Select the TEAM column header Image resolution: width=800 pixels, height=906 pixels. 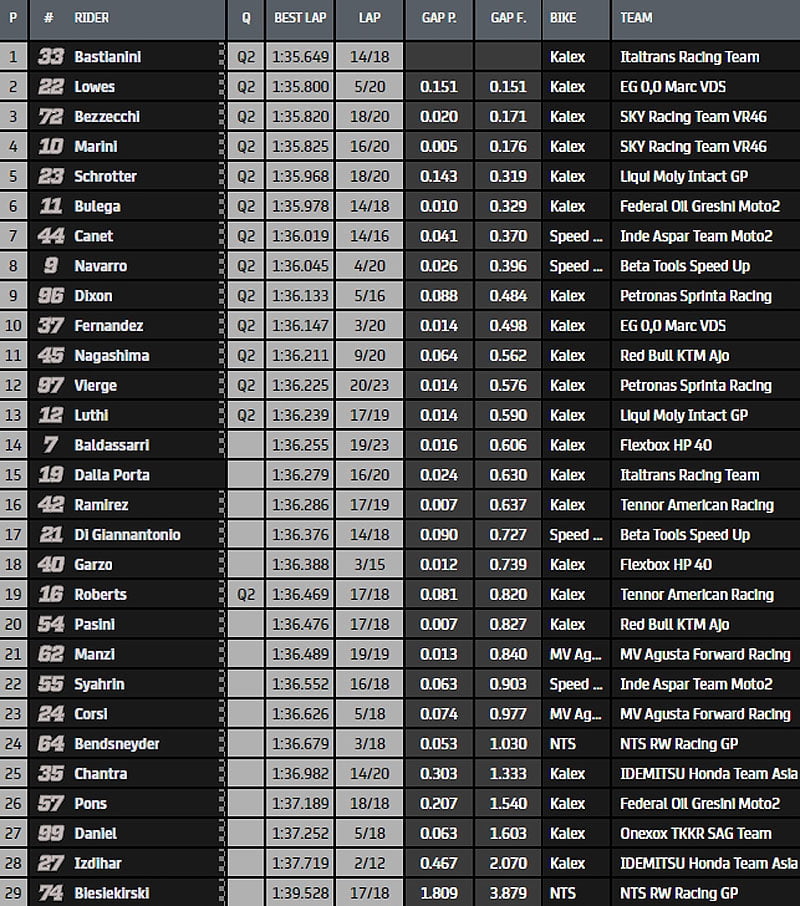pyautogui.click(x=636, y=18)
